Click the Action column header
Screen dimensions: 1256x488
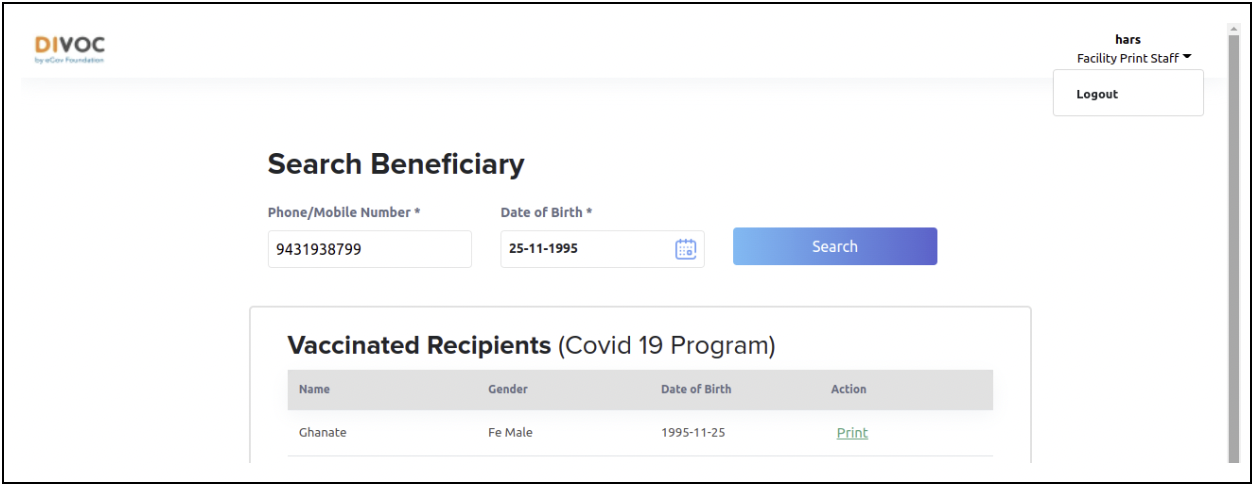coord(848,389)
